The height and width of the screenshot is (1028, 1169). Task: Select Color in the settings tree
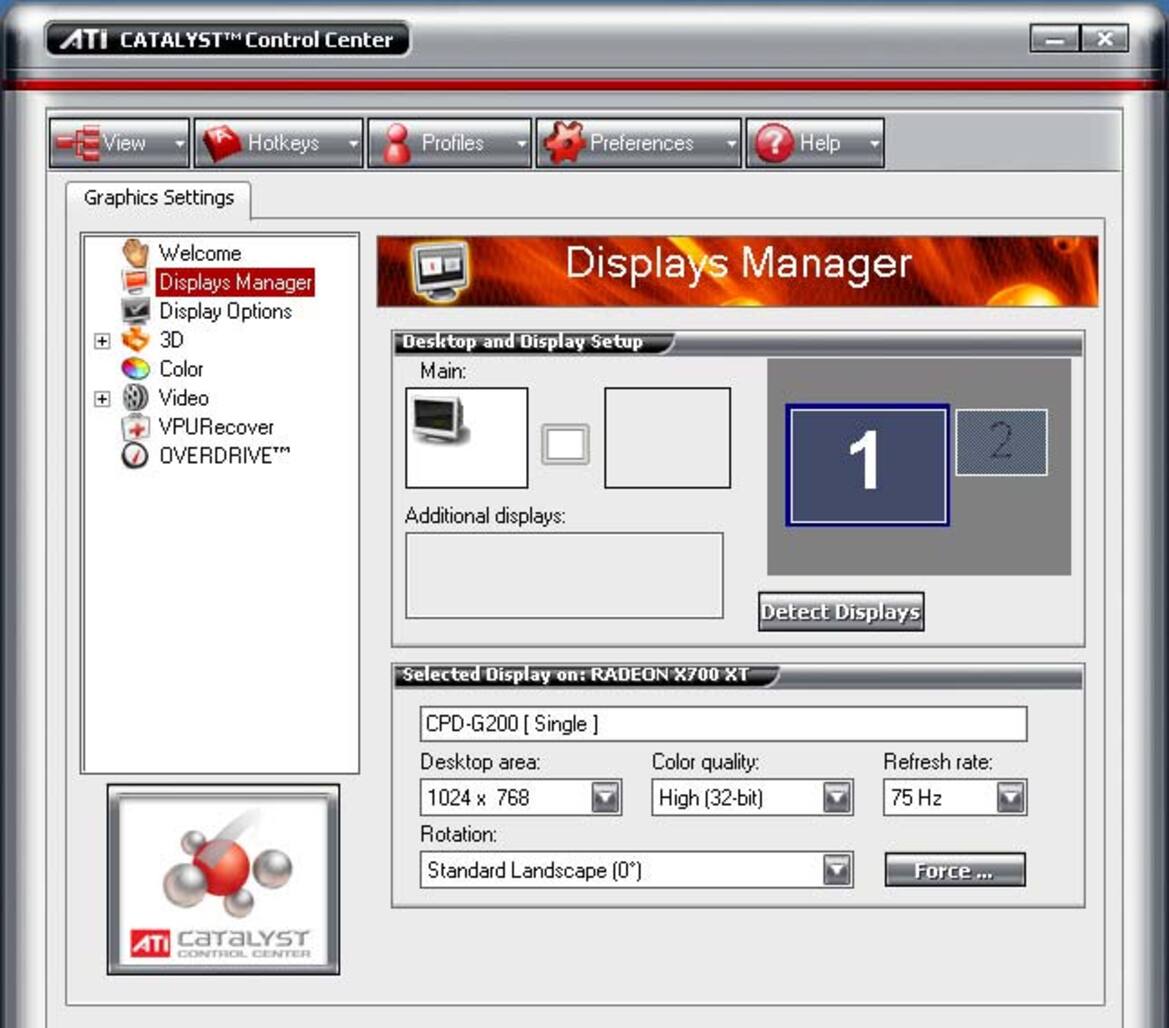click(x=181, y=369)
